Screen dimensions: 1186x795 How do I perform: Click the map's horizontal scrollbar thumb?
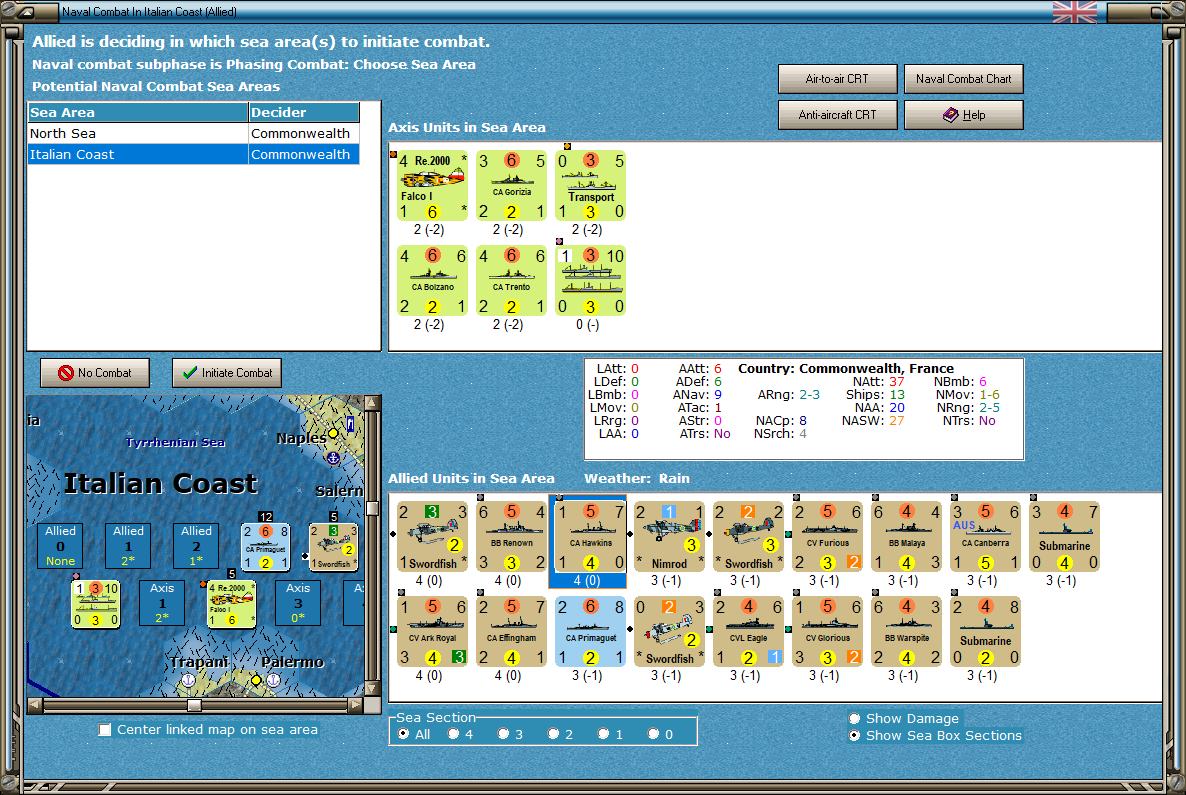194,705
